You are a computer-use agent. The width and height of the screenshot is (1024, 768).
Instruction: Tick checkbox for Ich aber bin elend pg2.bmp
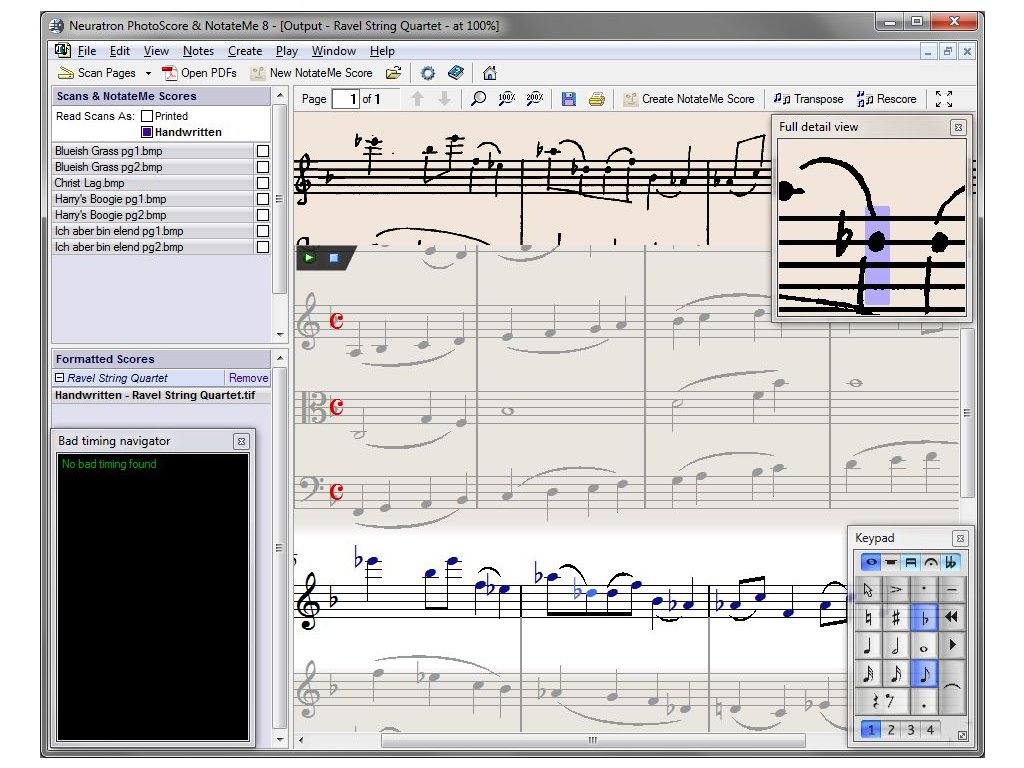[x=263, y=247]
